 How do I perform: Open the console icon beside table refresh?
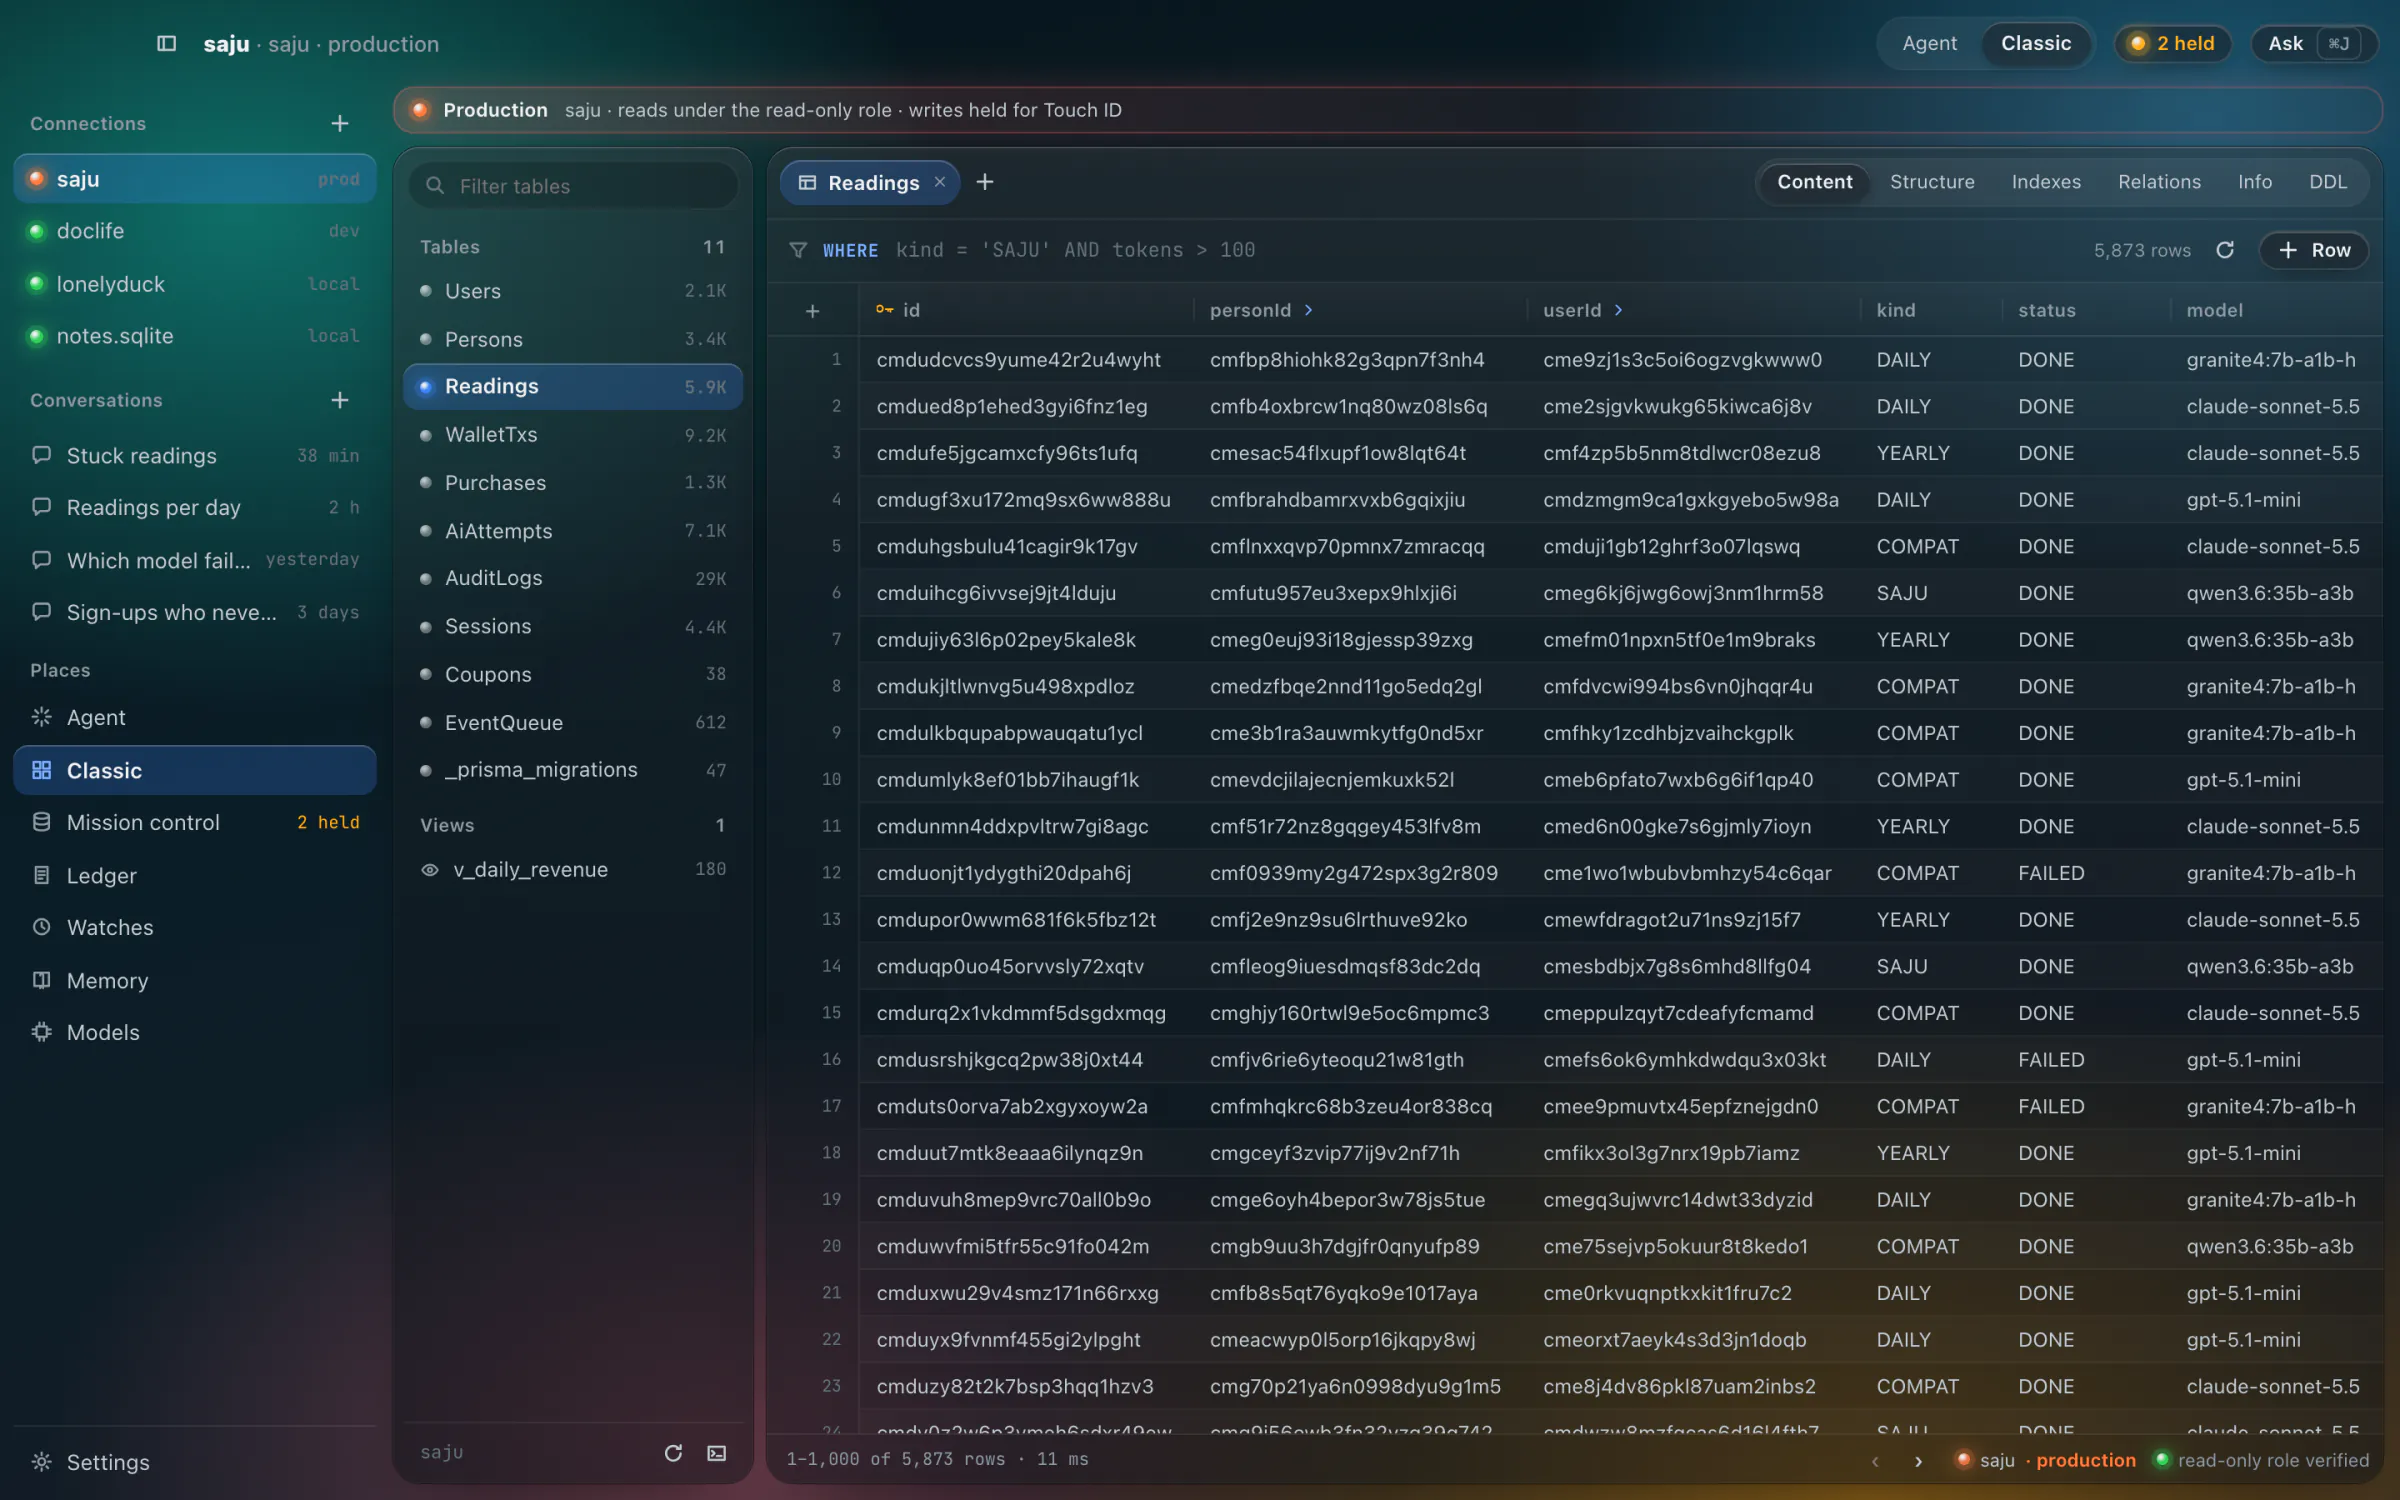[x=717, y=1452]
